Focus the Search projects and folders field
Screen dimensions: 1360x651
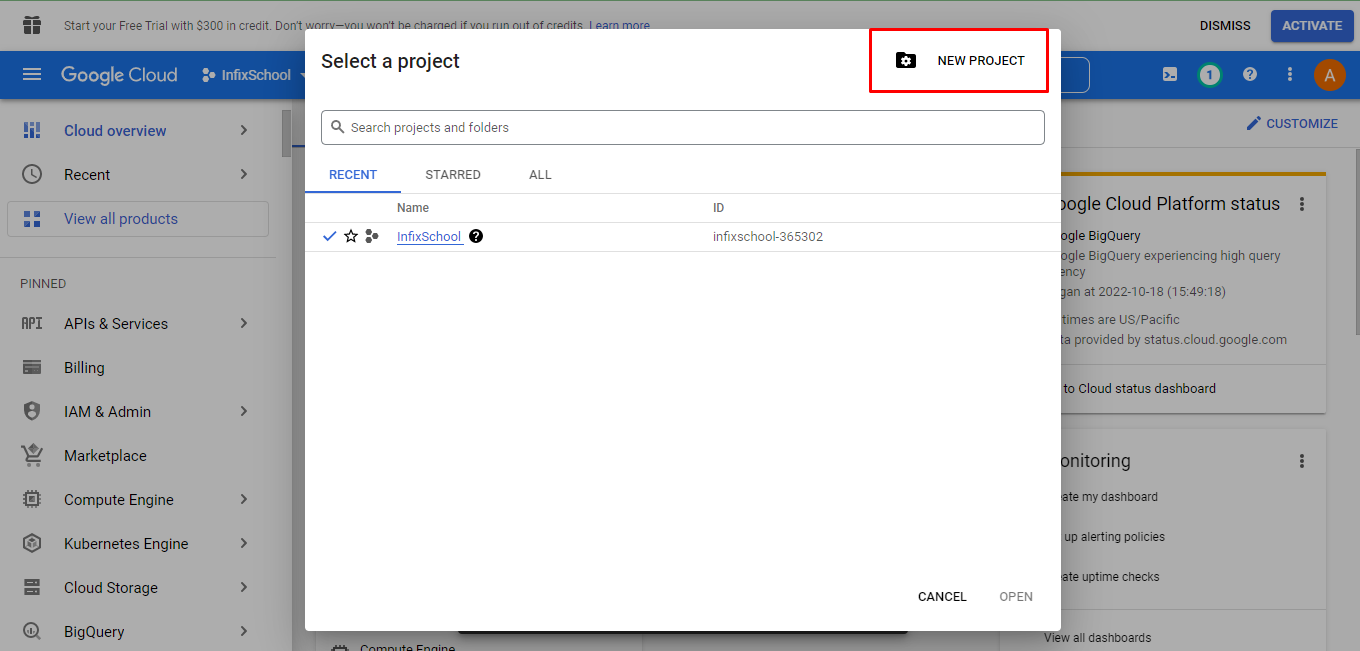point(683,127)
